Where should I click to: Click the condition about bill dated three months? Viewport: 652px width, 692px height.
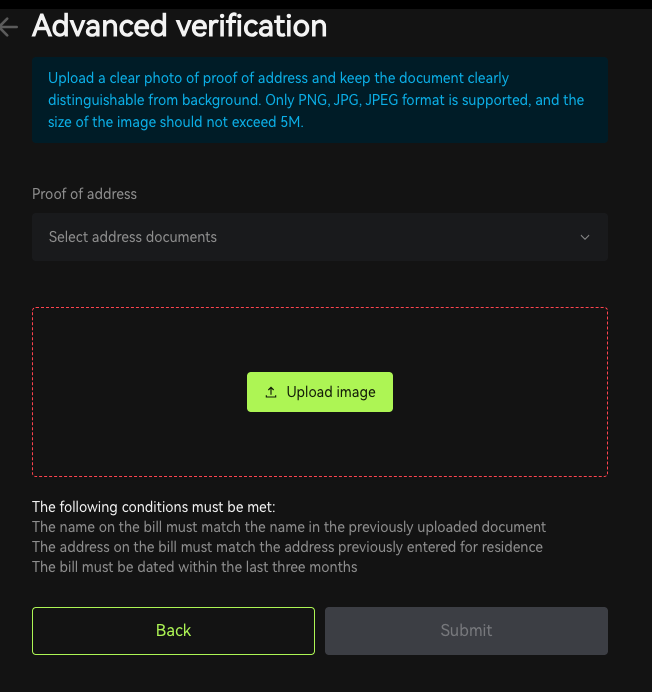(195, 567)
